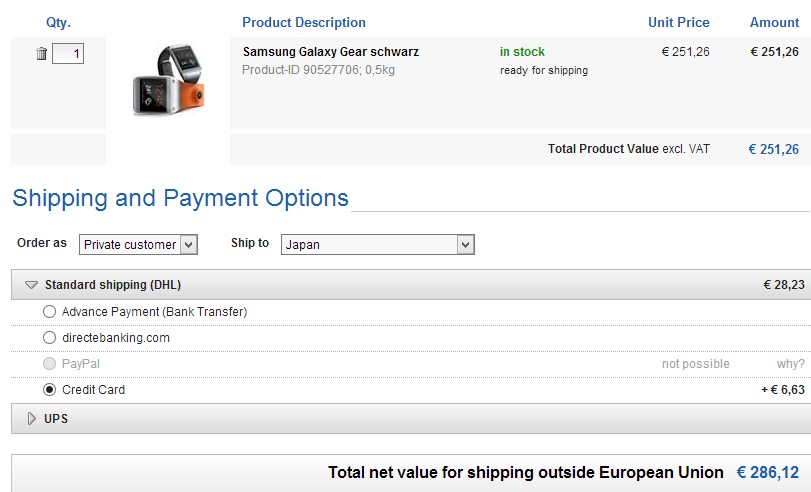This screenshot has height=492, width=811.
Task: Click the Unit Price column header
Action: tap(678, 22)
